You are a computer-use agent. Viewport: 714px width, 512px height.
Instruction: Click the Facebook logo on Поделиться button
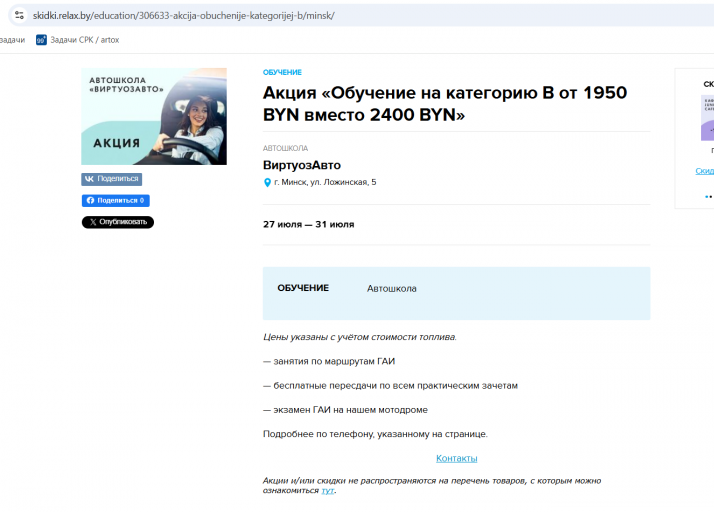pyautogui.click(x=90, y=200)
